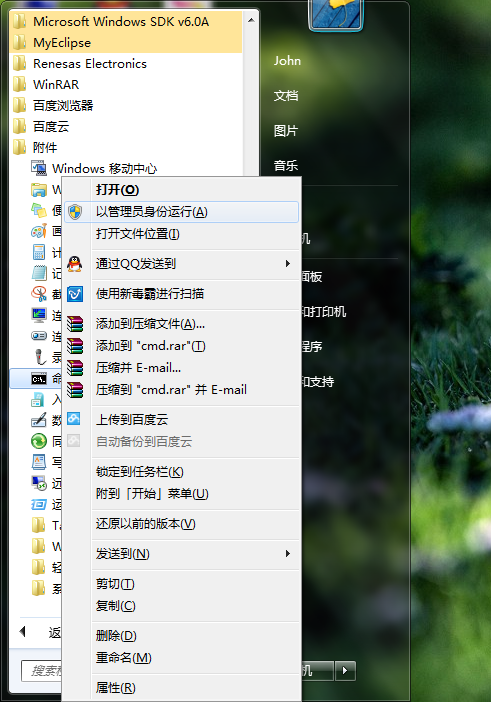Click the Windows Explorer folder icon
Image resolution: width=491 pixels, height=702 pixels.
coord(39,189)
